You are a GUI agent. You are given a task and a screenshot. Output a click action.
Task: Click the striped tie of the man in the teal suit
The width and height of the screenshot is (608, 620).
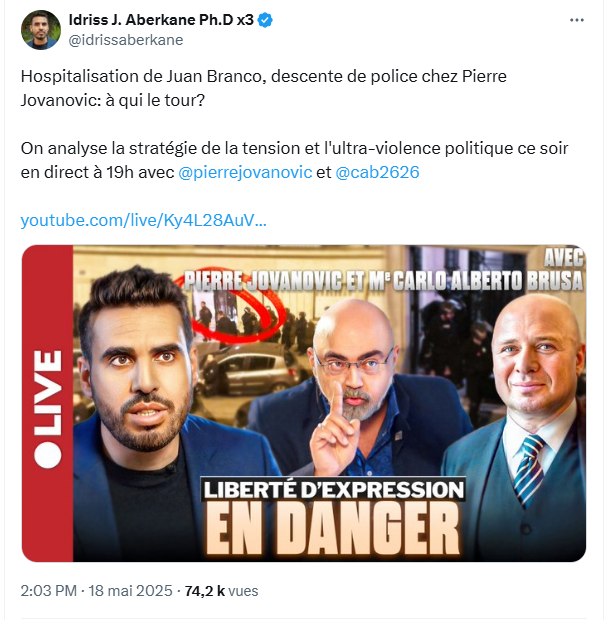pyautogui.click(x=529, y=469)
